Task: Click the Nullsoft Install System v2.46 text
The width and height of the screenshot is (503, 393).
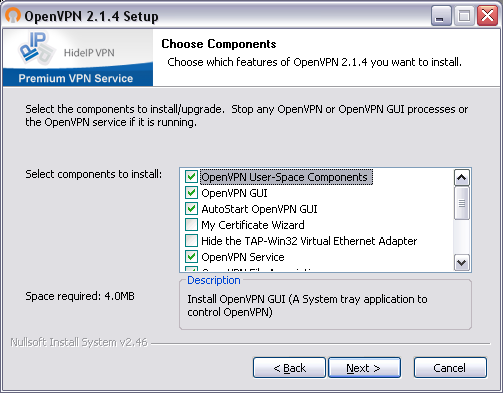Action: pos(79,342)
